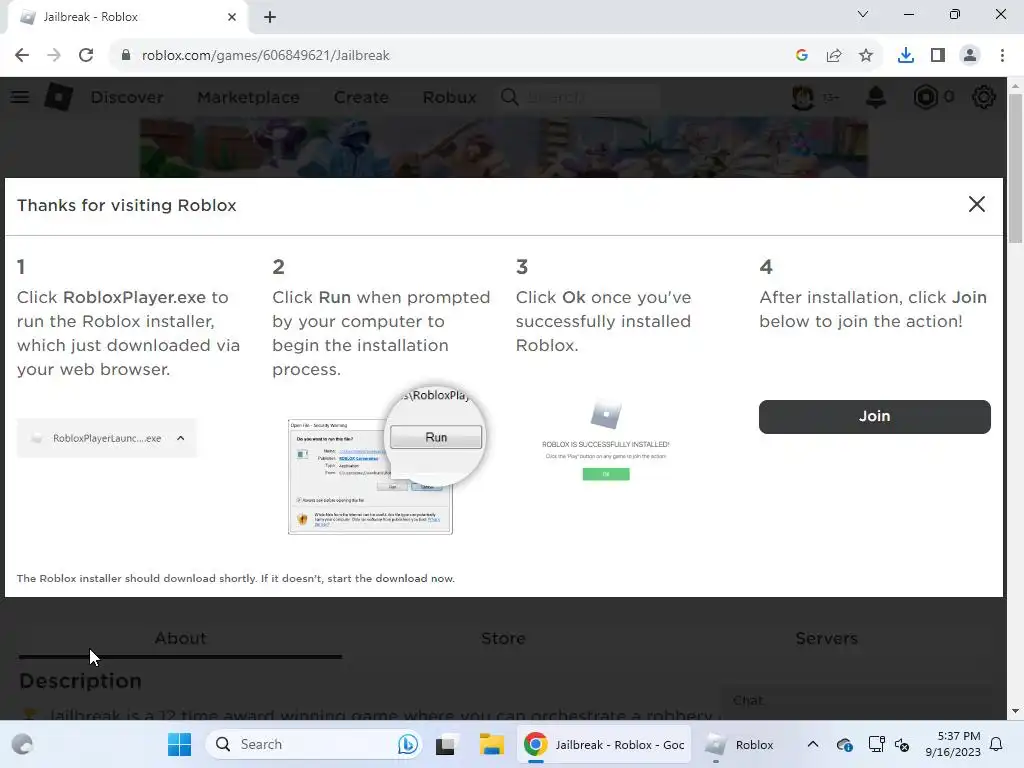Reload the Jailbreak page

(x=86, y=56)
